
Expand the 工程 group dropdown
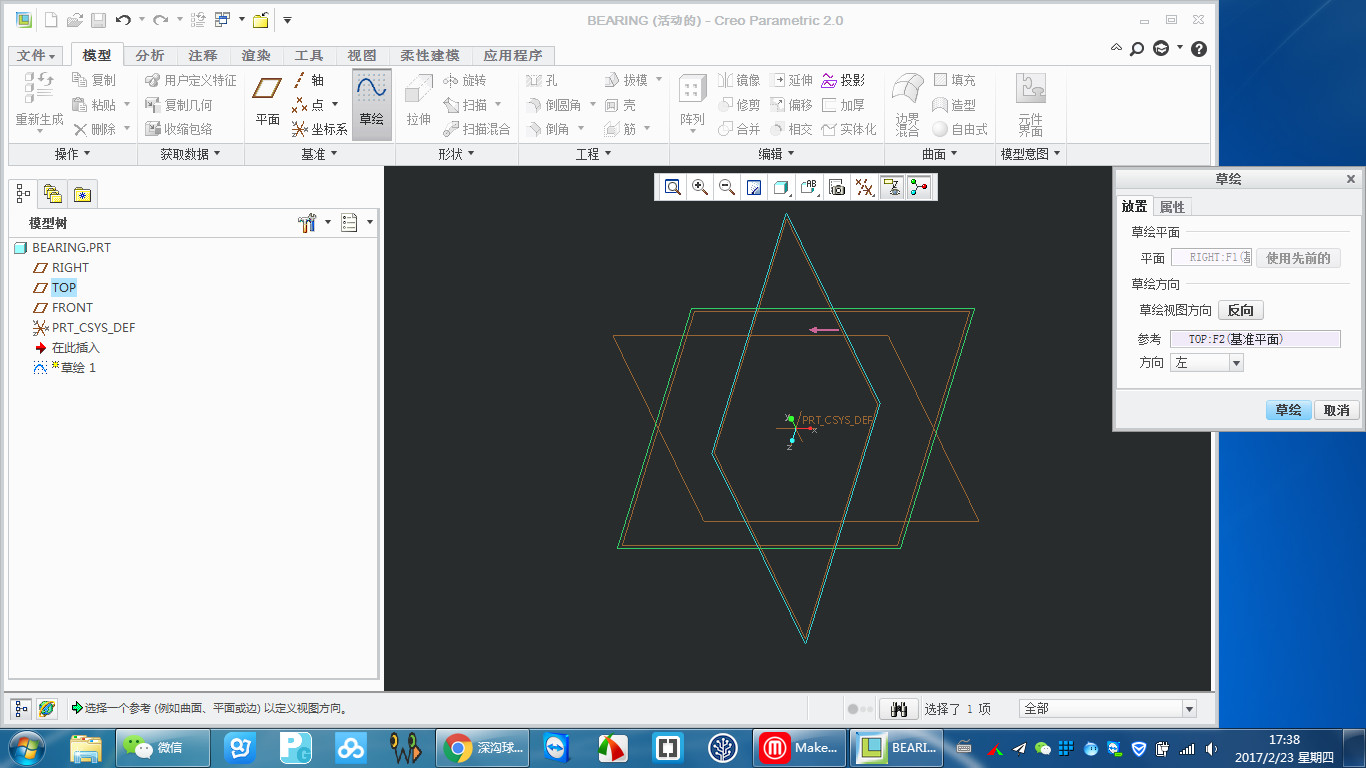594,154
